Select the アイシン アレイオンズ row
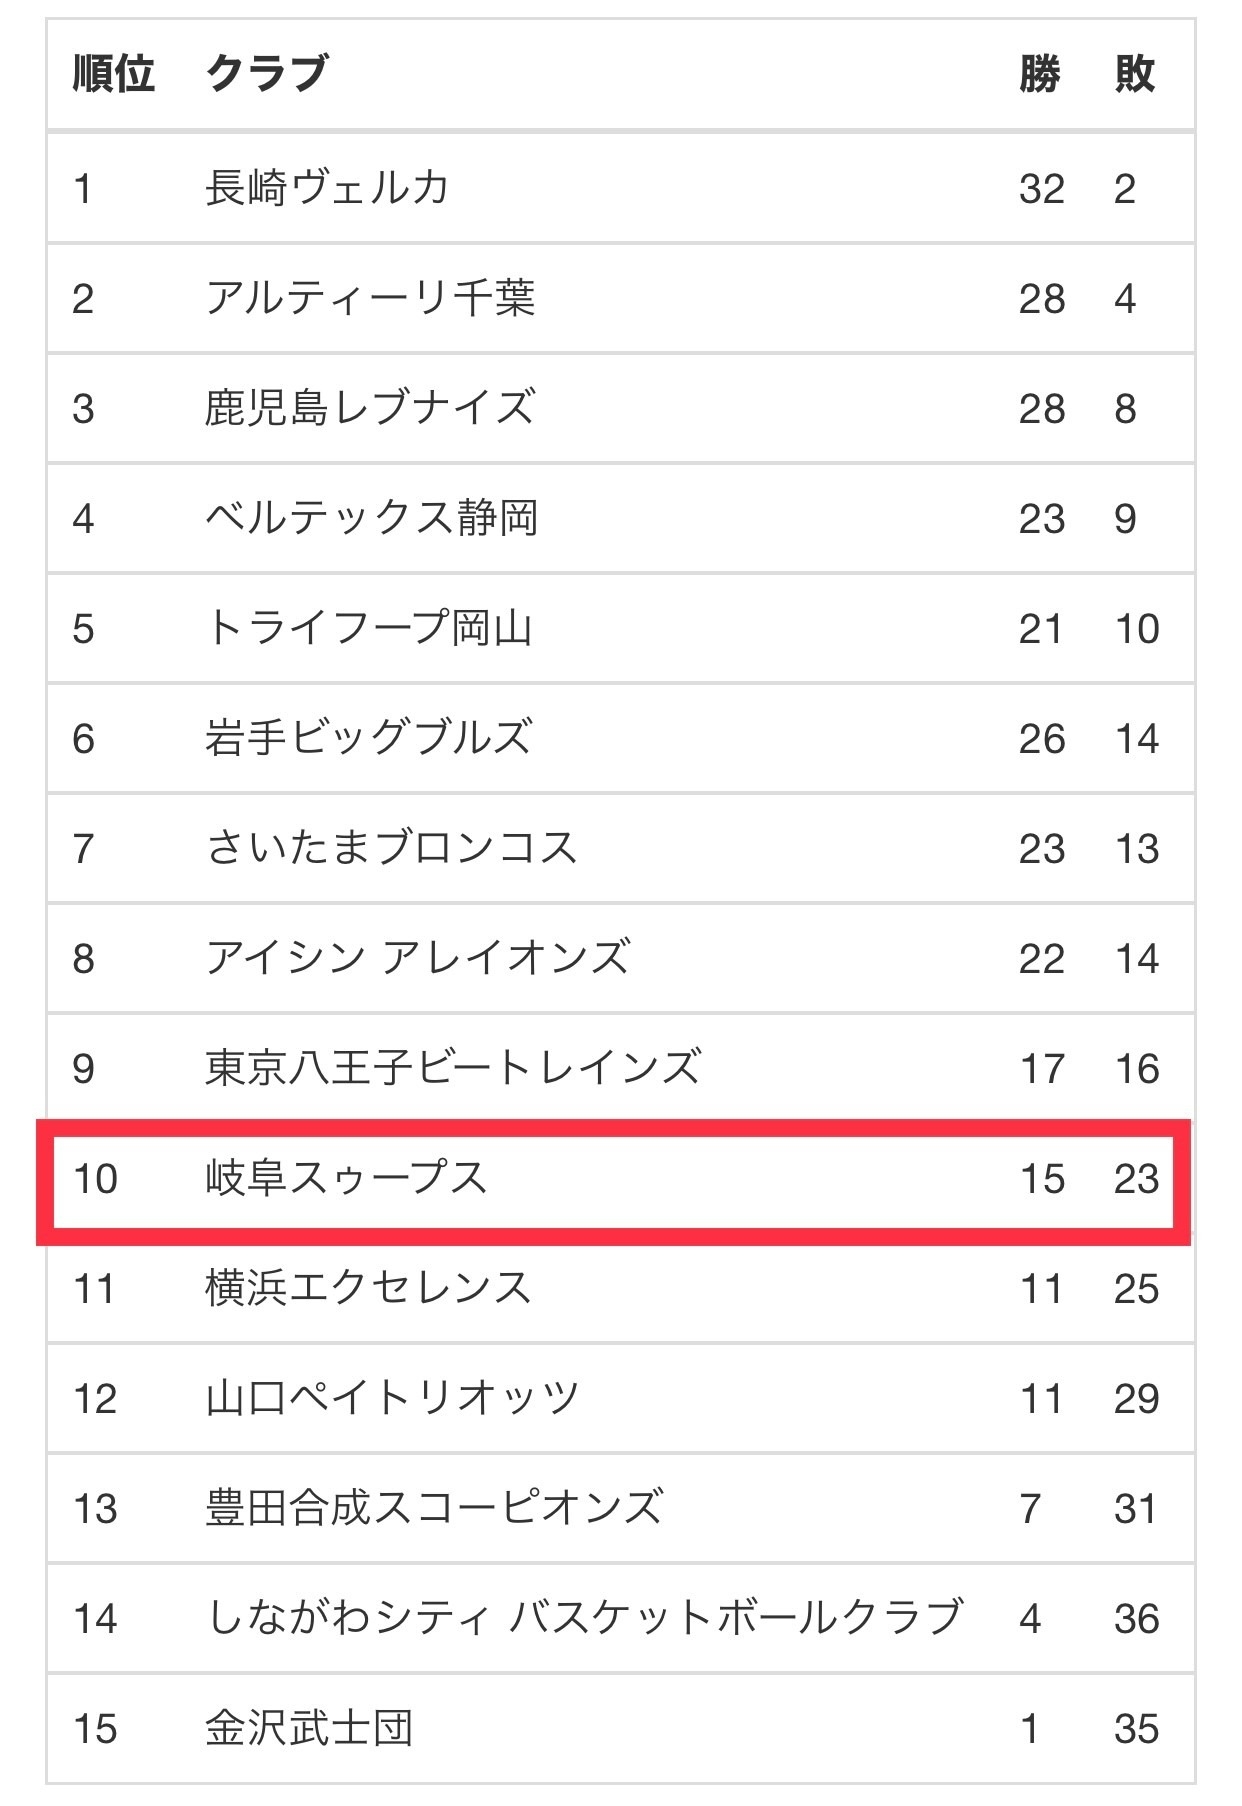This screenshot has width=1242, height=1806. pos(620,958)
